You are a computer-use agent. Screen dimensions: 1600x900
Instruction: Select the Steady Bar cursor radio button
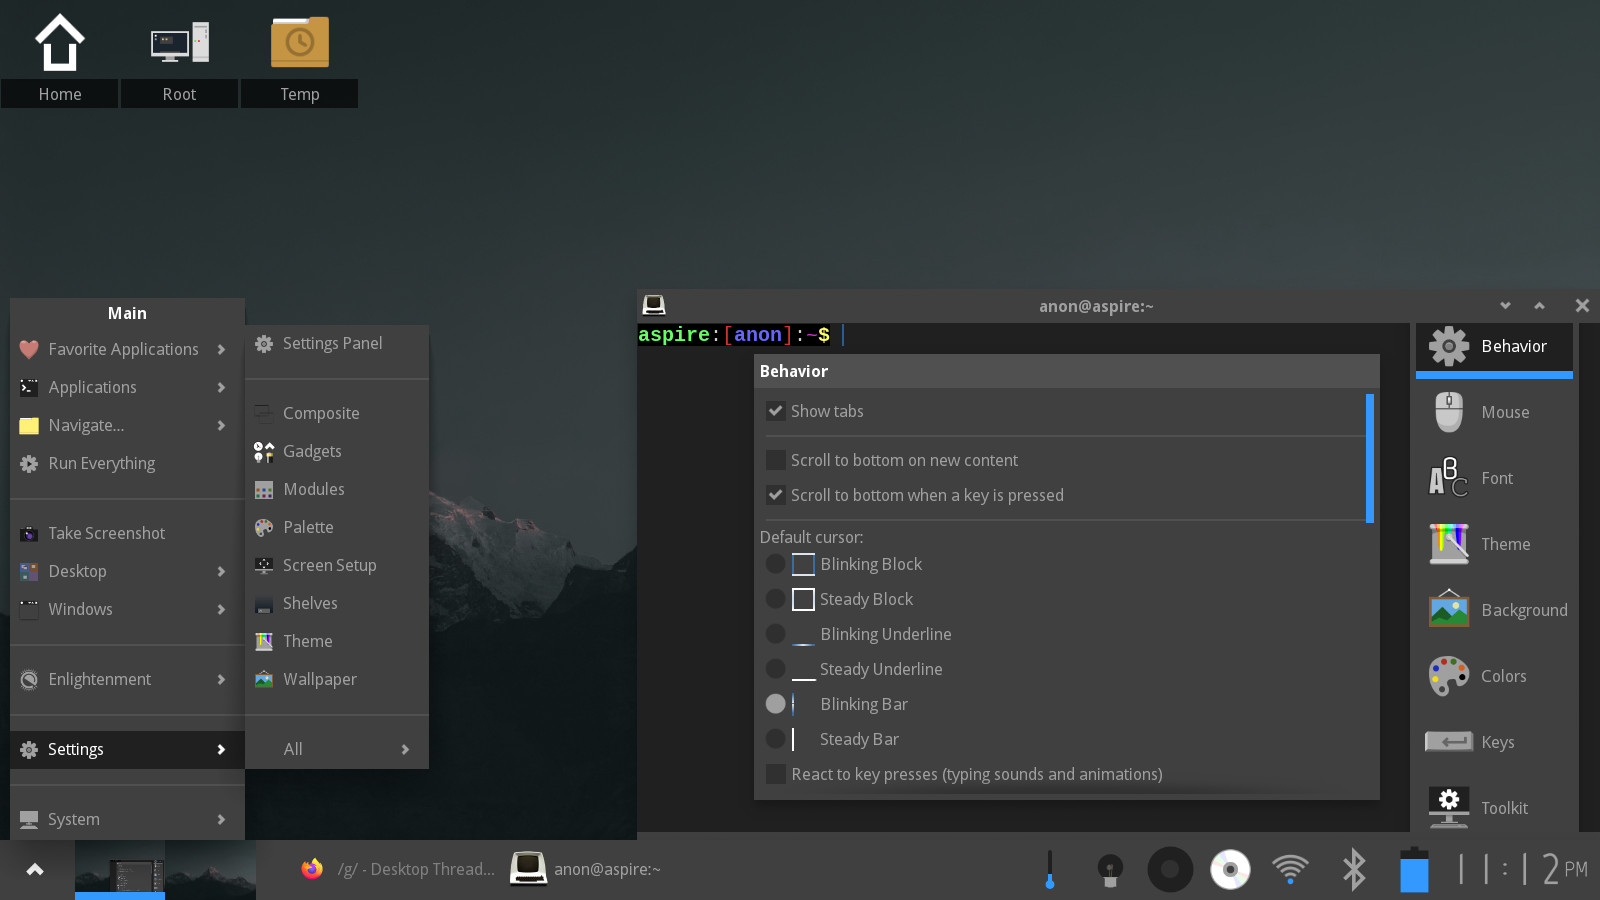pyautogui.click(x=775, y=739)
